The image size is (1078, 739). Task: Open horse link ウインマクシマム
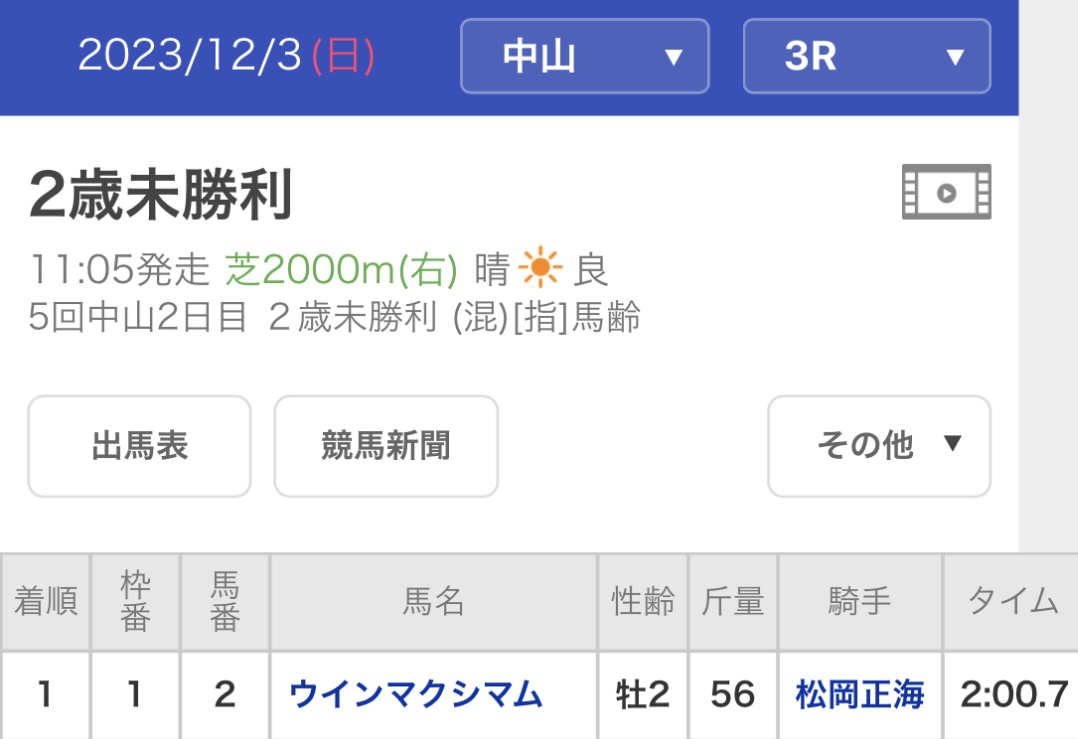coord(416,694)
